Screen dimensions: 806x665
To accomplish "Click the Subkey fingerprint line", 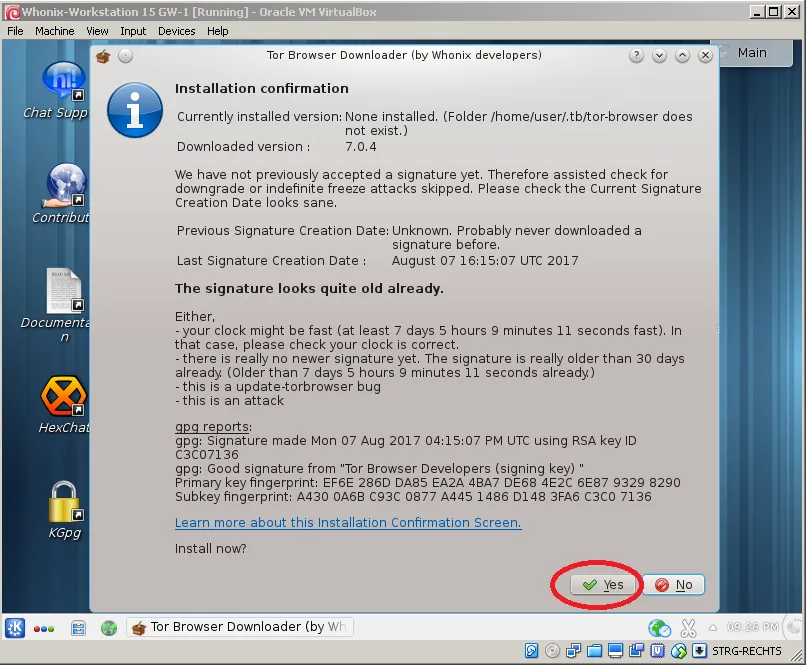I will (413, 497).
